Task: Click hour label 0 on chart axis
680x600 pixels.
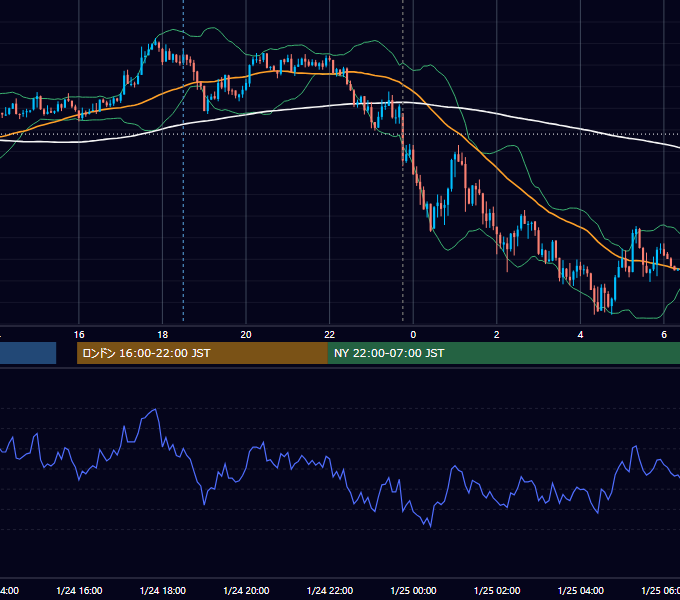Action: pos(413,335)
